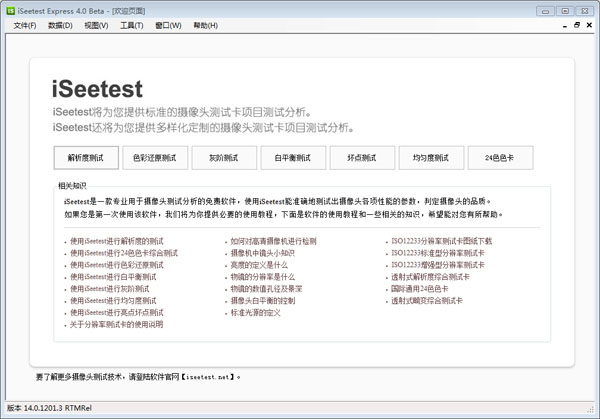Viewport: 600px width, 419px height.
Task: Choose the 白平衡测试 button
Action: click(x=293, y=158)
